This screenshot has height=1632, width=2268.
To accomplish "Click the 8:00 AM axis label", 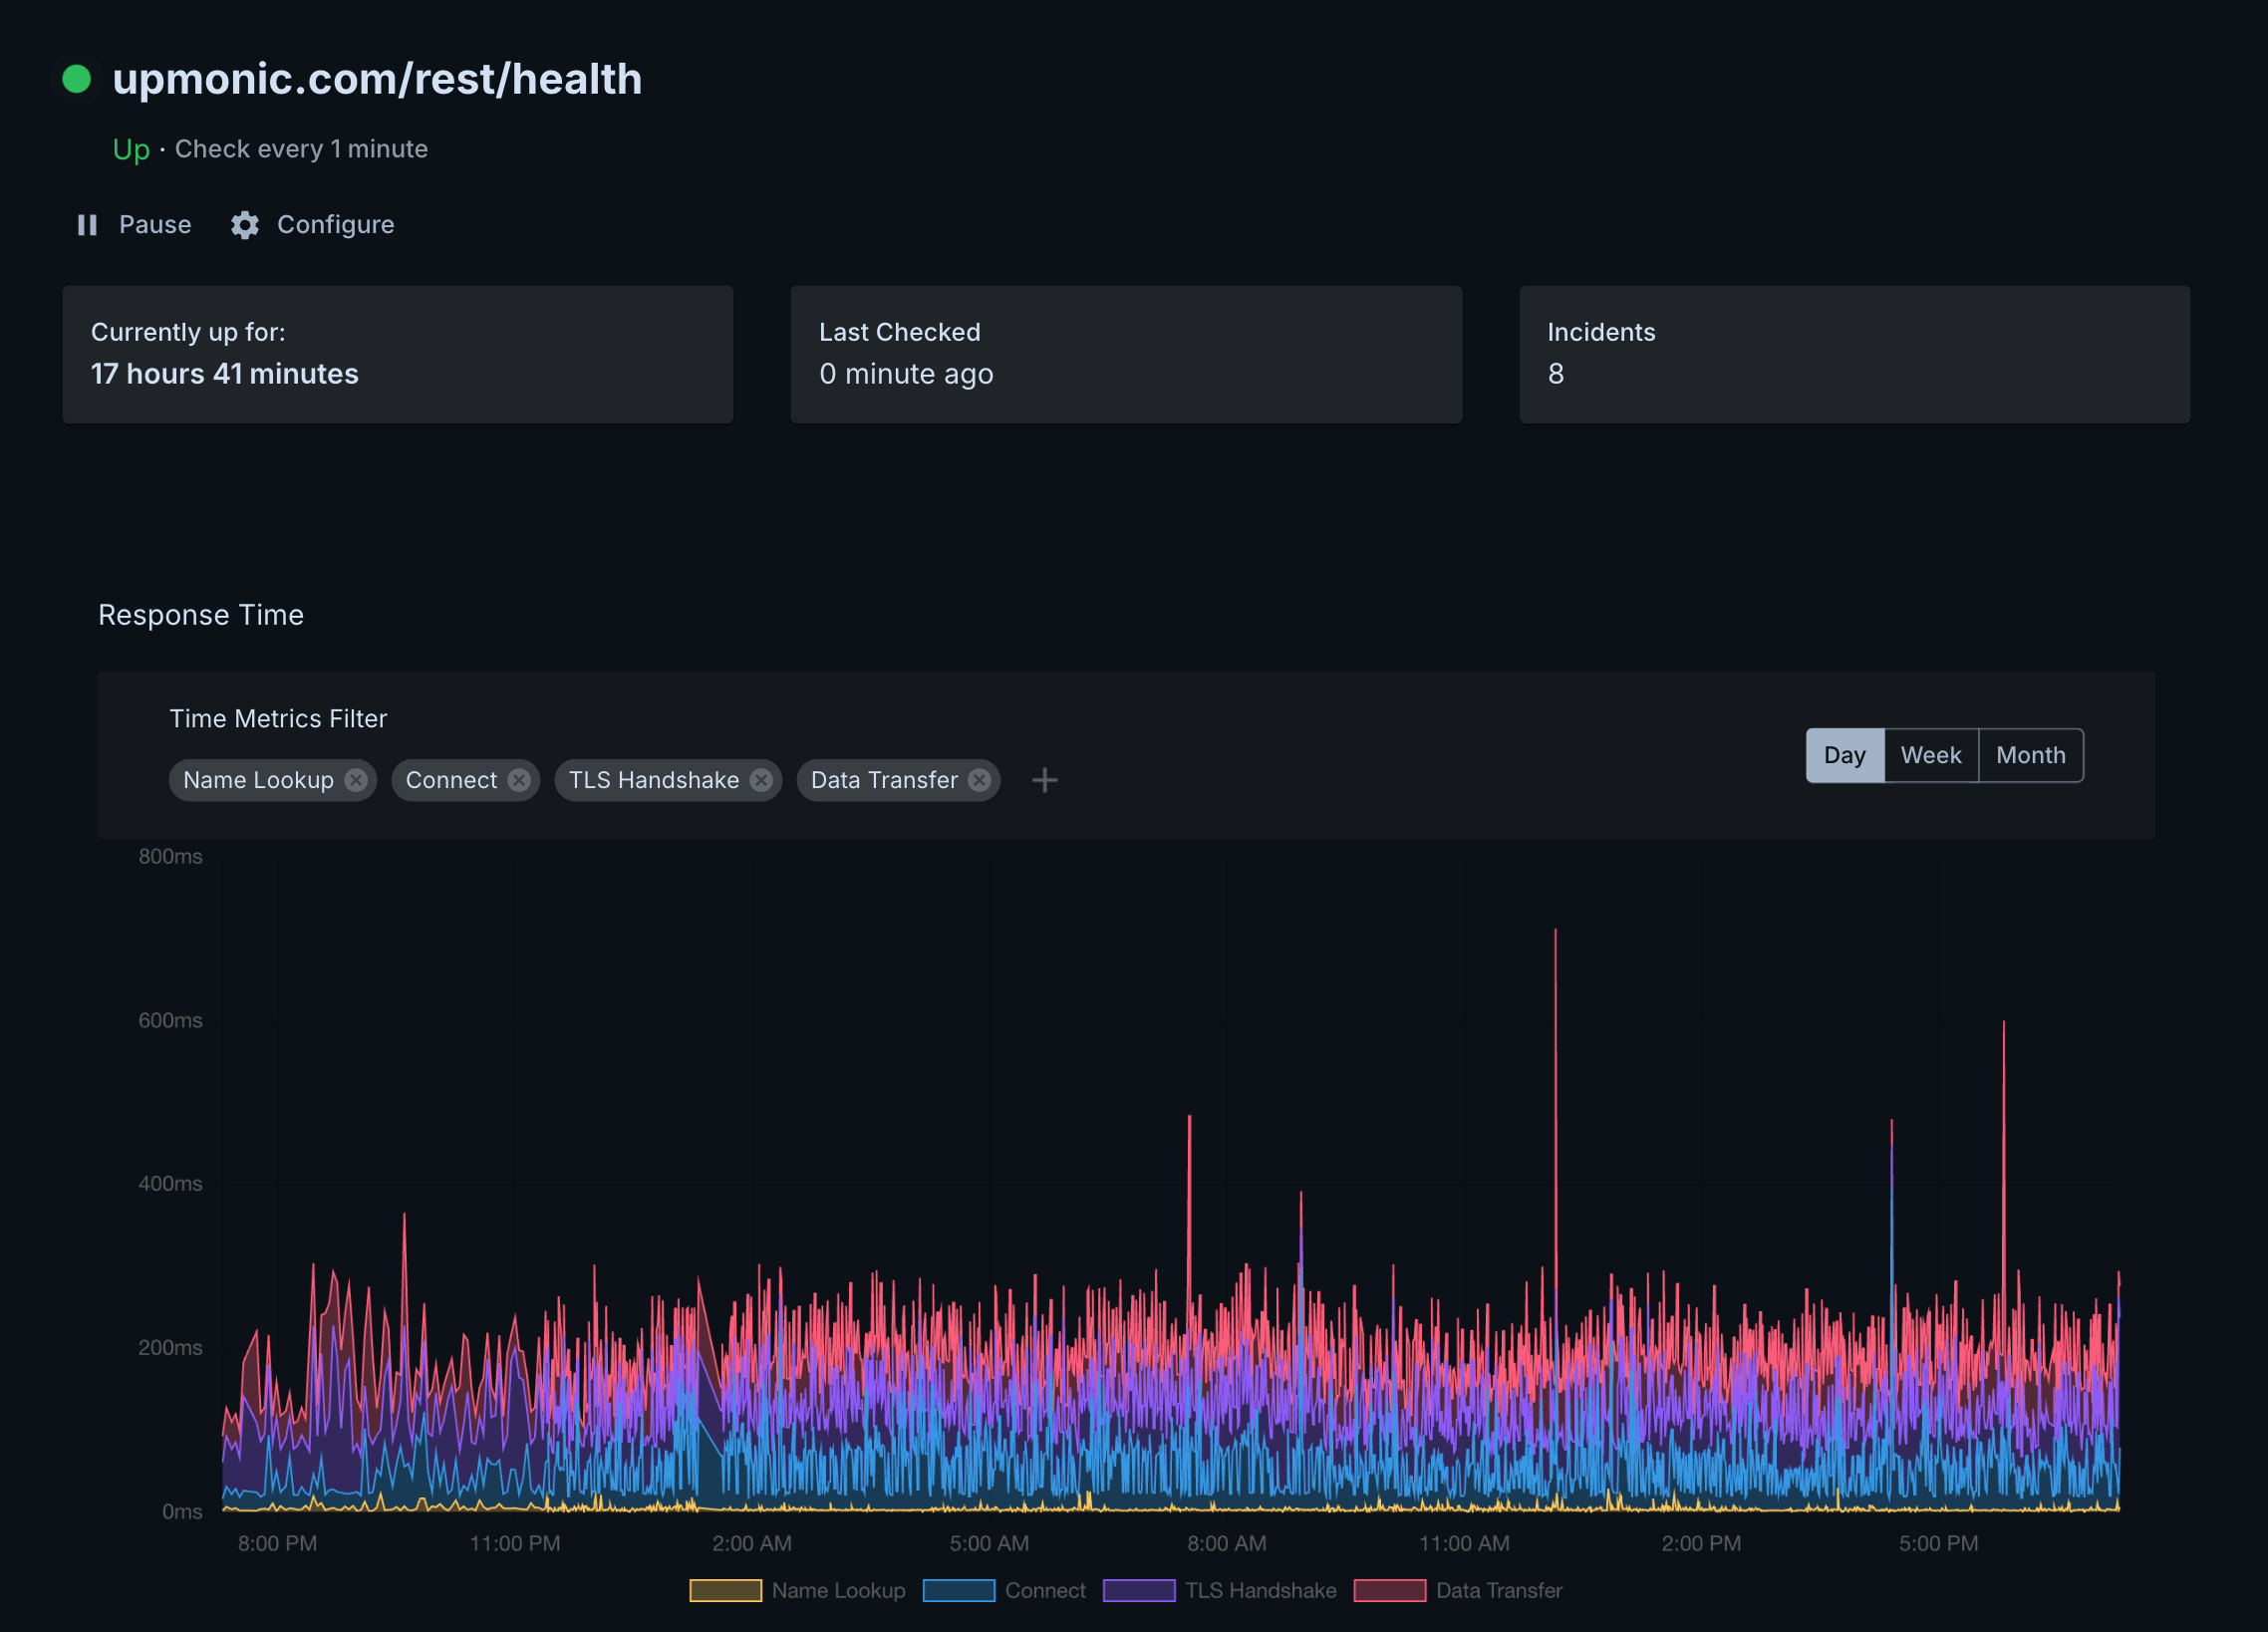I will [1227, 1543].
